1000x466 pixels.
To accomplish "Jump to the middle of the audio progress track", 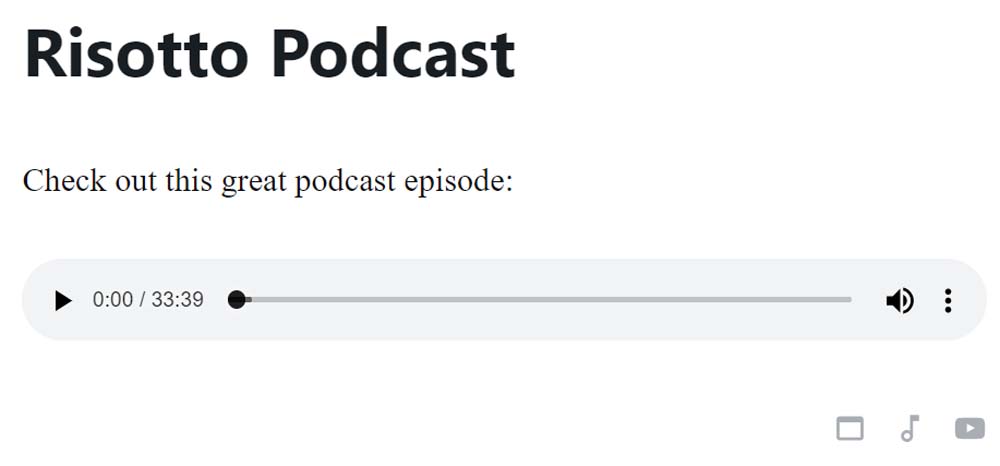I will coord(544,300).
